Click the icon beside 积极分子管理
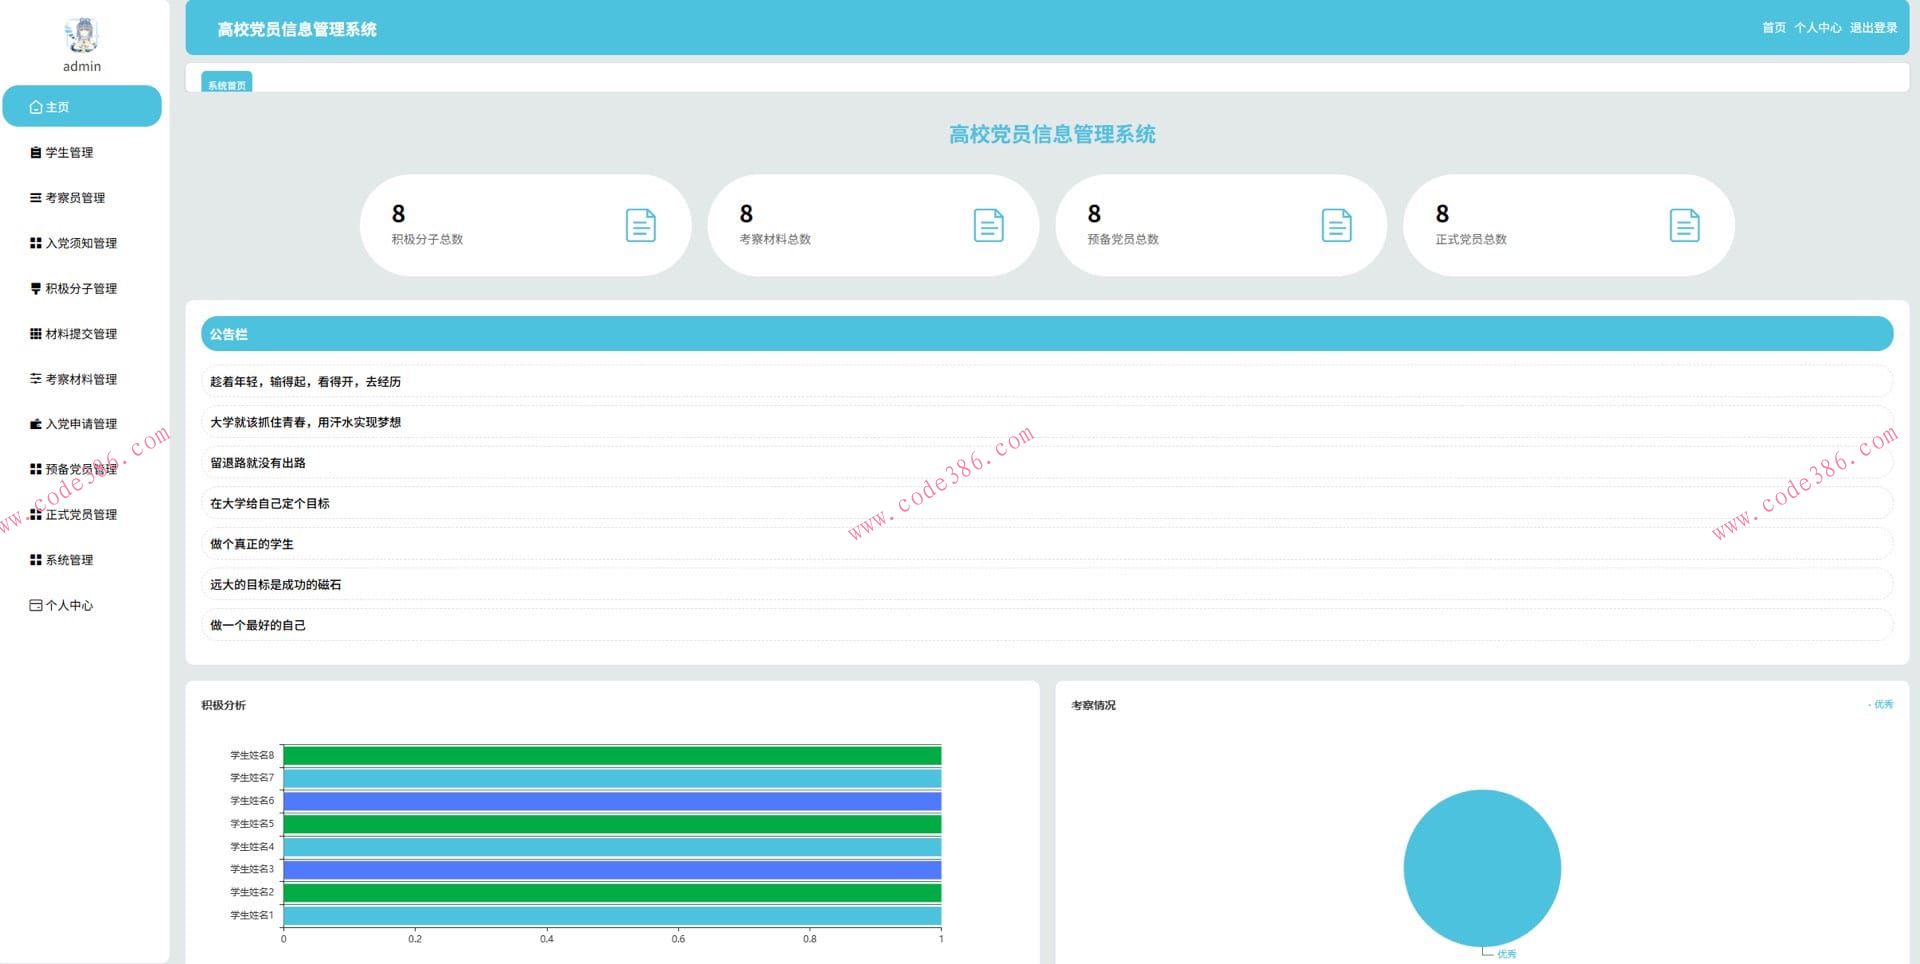This screenshot has height=964, width=1920. (36, 289)
